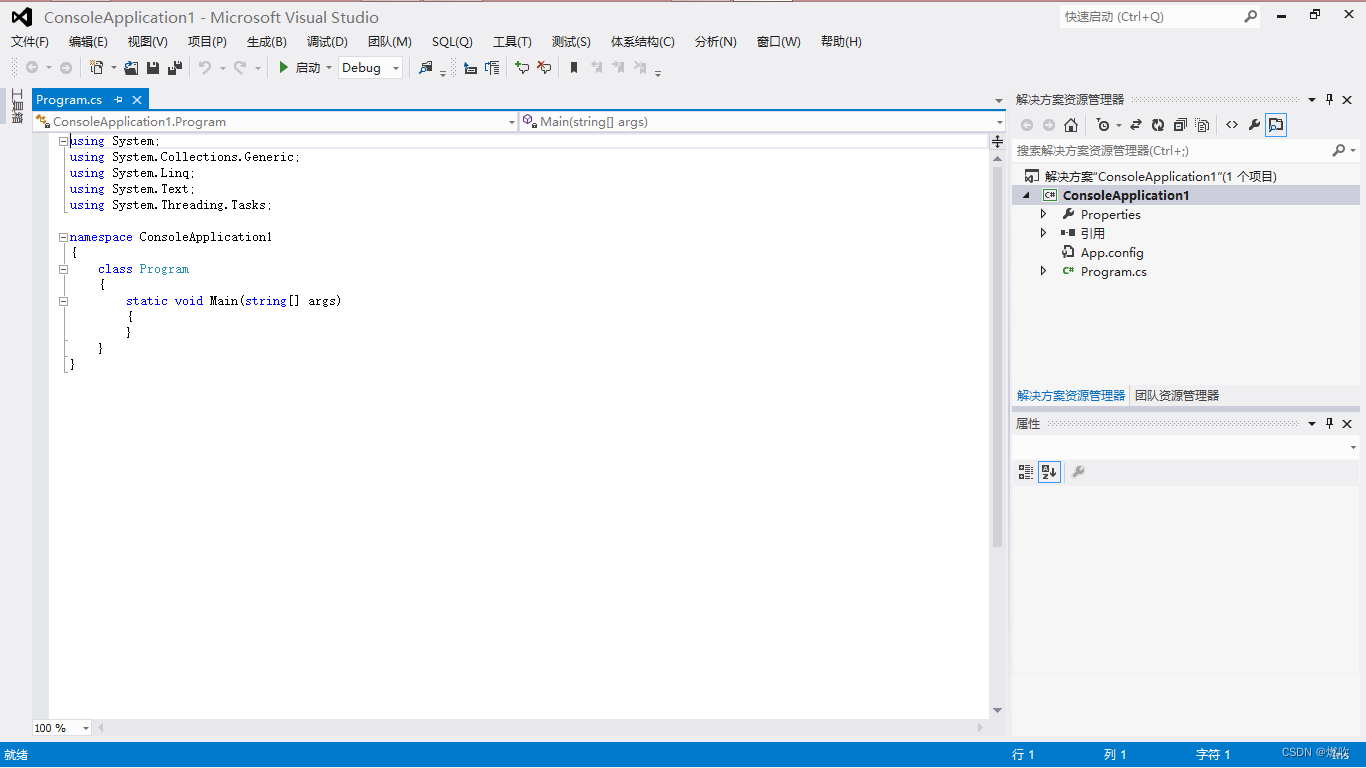Viewport: 1366px width, 768px height.
Task: Open the 调试(D) menu
Action: click(x=327, y=42)
